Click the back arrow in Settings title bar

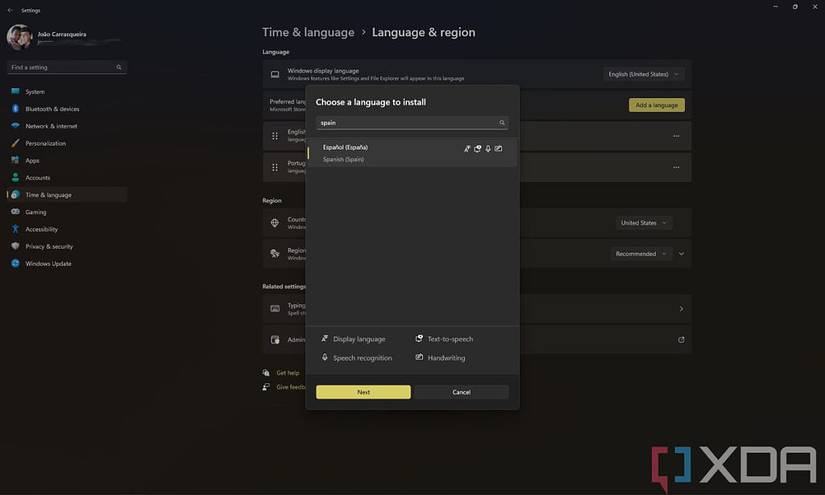coord(11,10)
